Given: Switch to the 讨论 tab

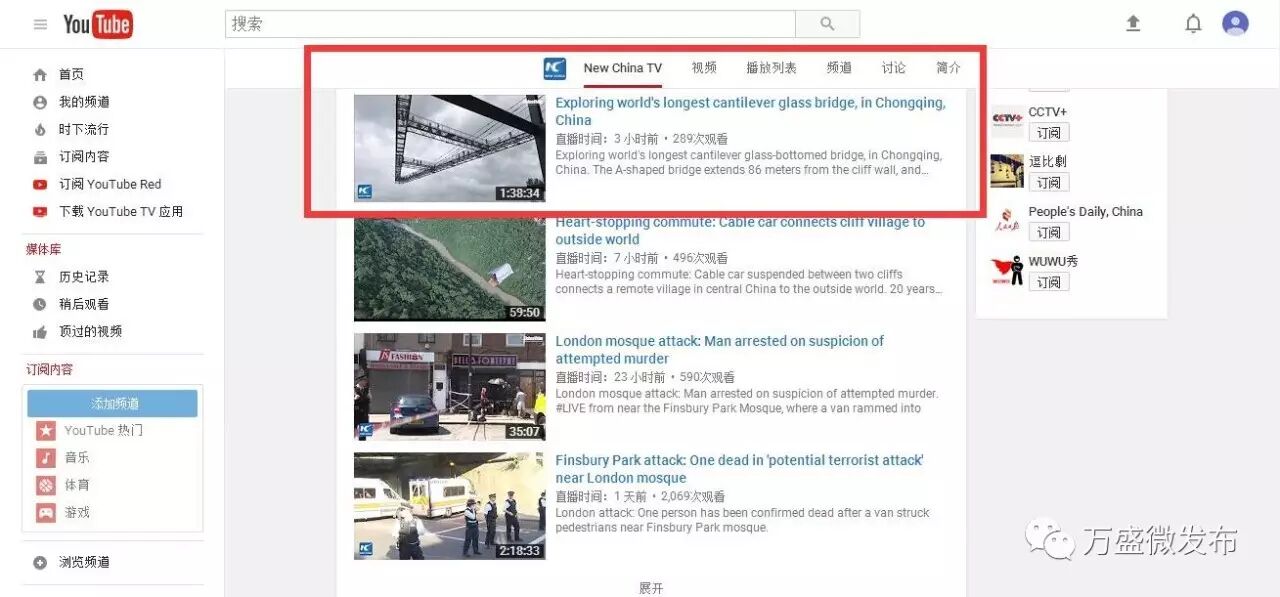Looking at the screenshot, I should pos(894,68).
